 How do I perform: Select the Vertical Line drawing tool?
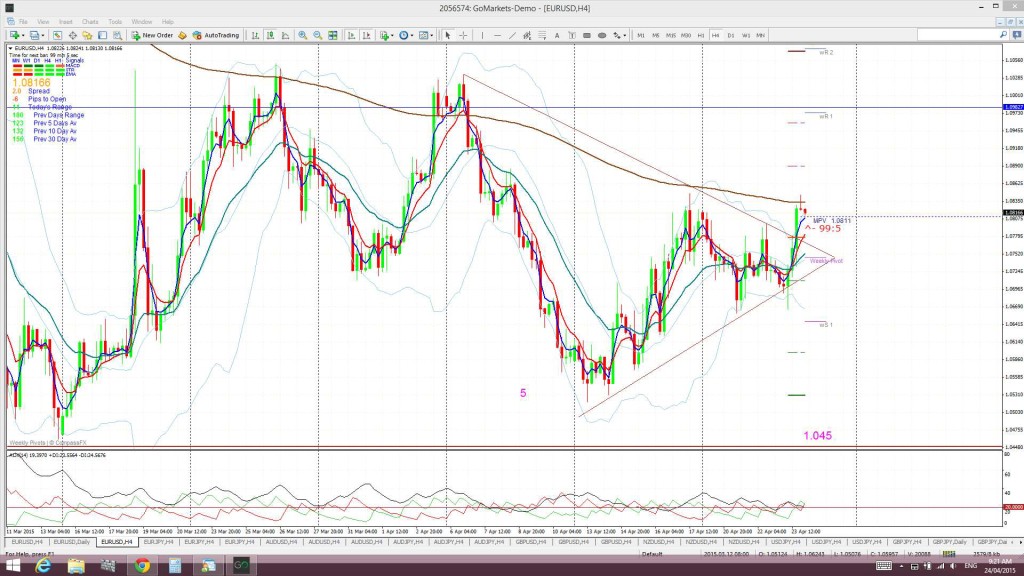(482, 35)
